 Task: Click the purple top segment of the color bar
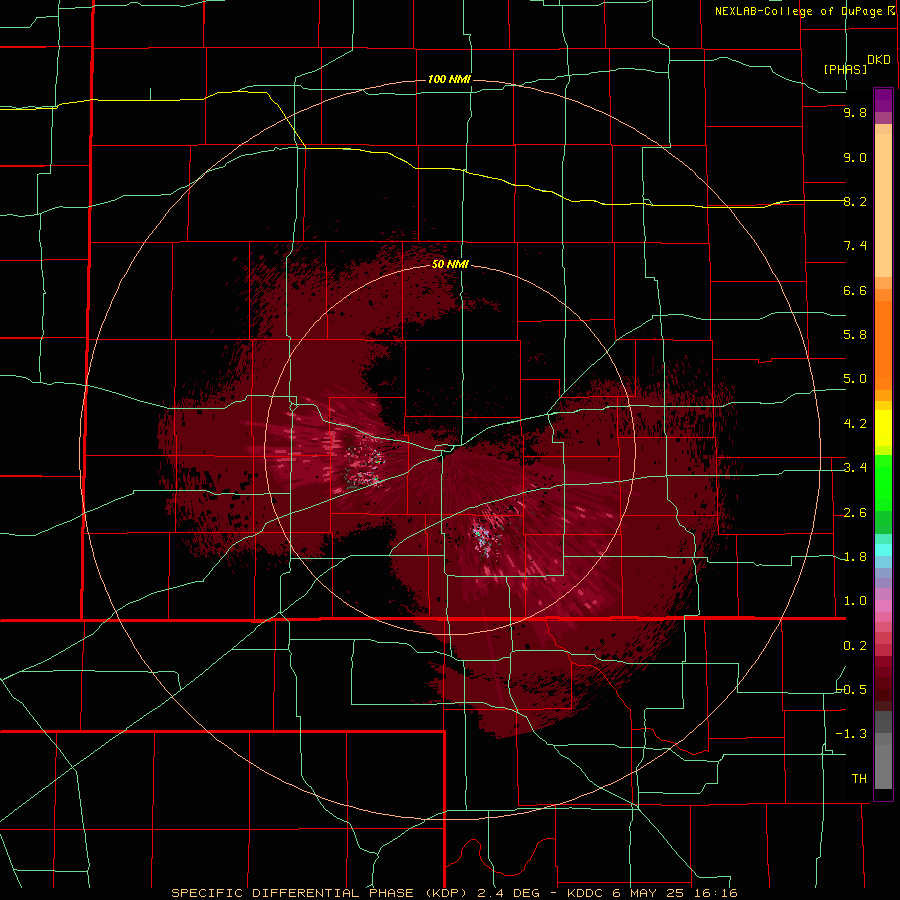[883, 100]
